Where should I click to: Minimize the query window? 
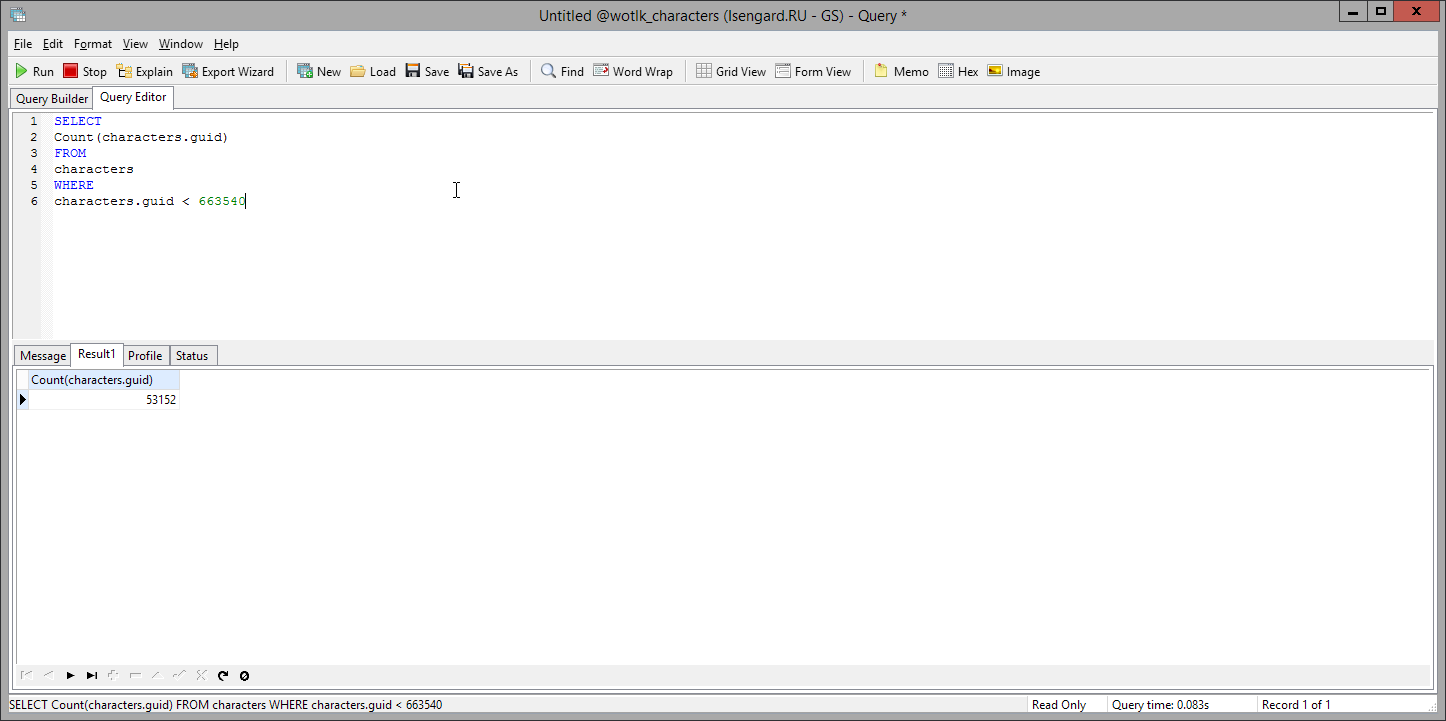coord(1354,12)
